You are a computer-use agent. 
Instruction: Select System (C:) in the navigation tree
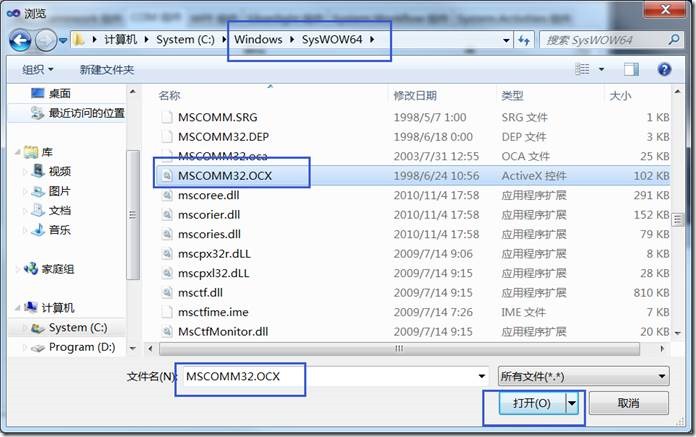point(77,328)
